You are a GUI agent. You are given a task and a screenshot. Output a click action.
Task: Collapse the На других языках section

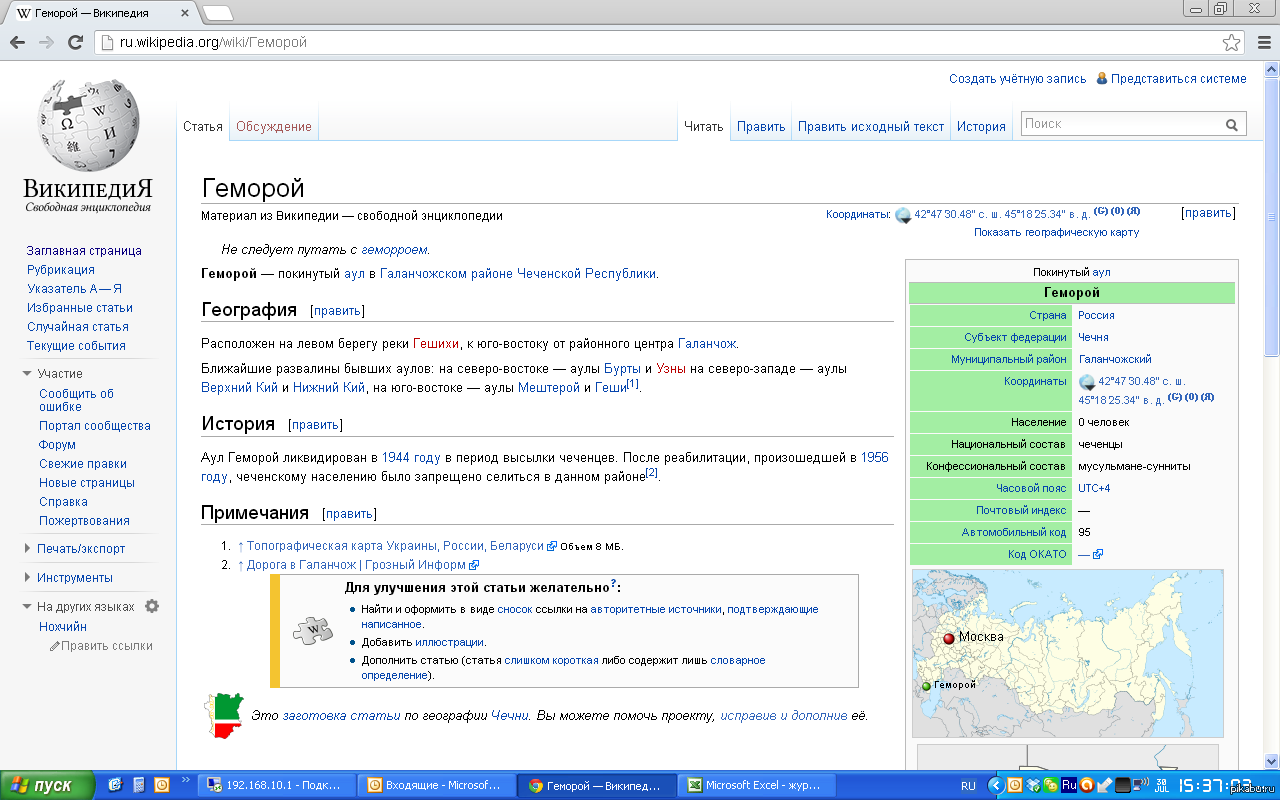pyautogui.click(x=27, y=607)
